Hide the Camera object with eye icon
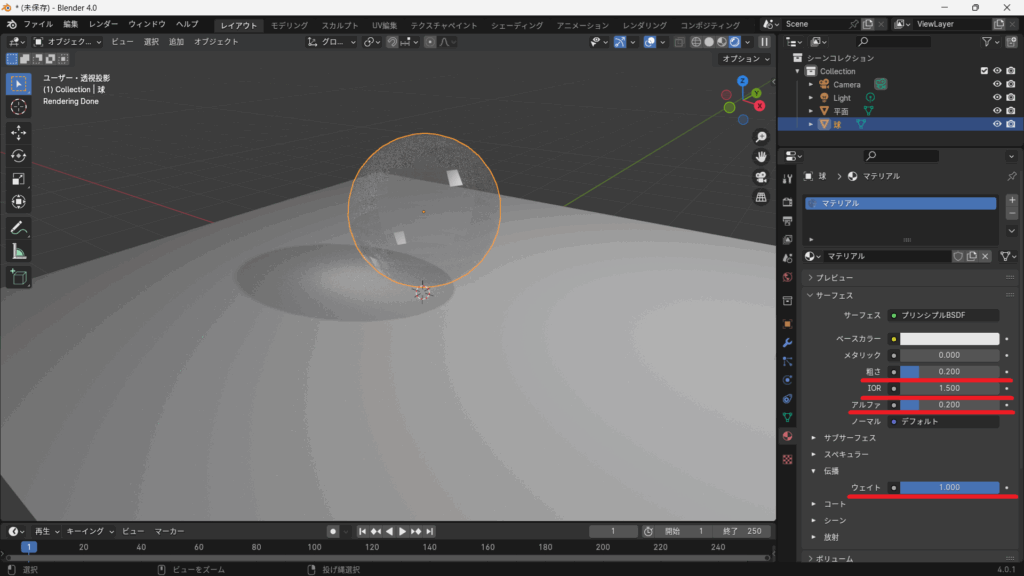The image size is (1024, 576). tap(997, 84)
